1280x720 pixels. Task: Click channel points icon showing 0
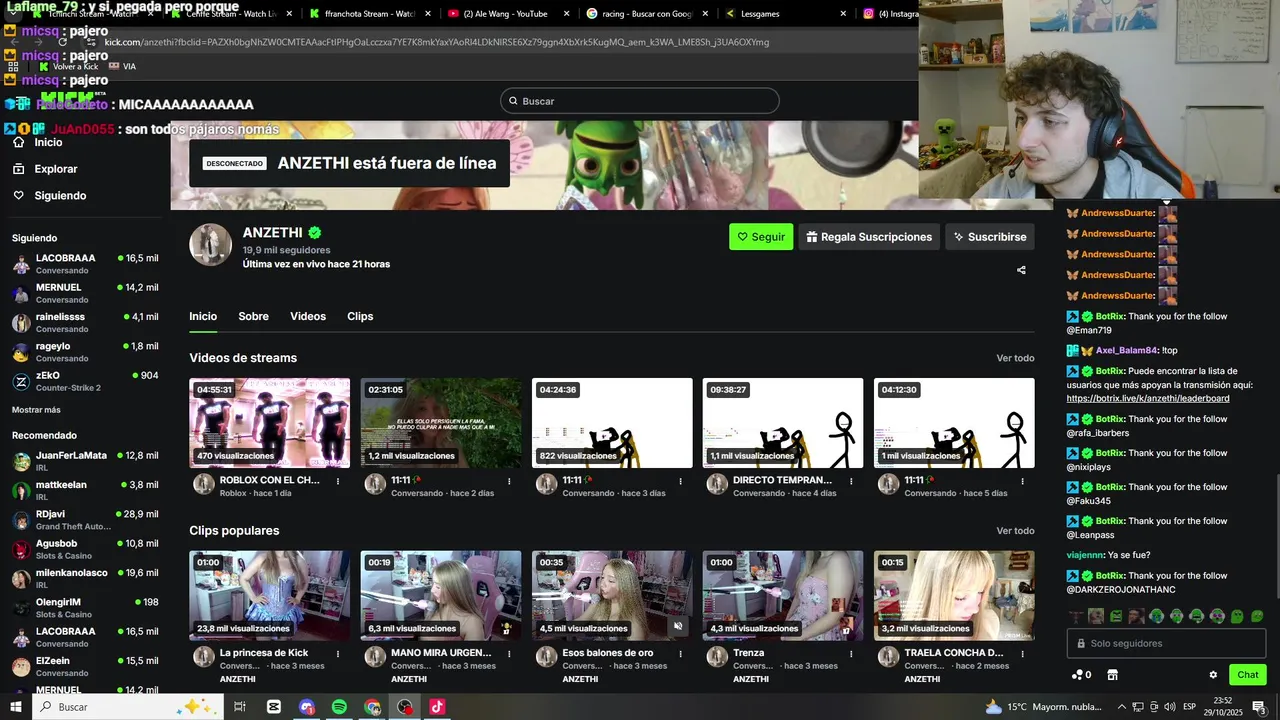point(1081,675)
